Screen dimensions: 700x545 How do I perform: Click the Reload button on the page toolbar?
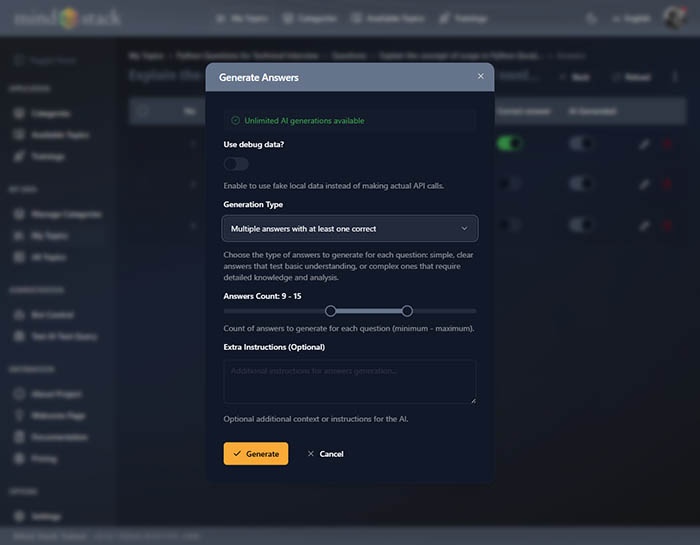tap(633, 77)
